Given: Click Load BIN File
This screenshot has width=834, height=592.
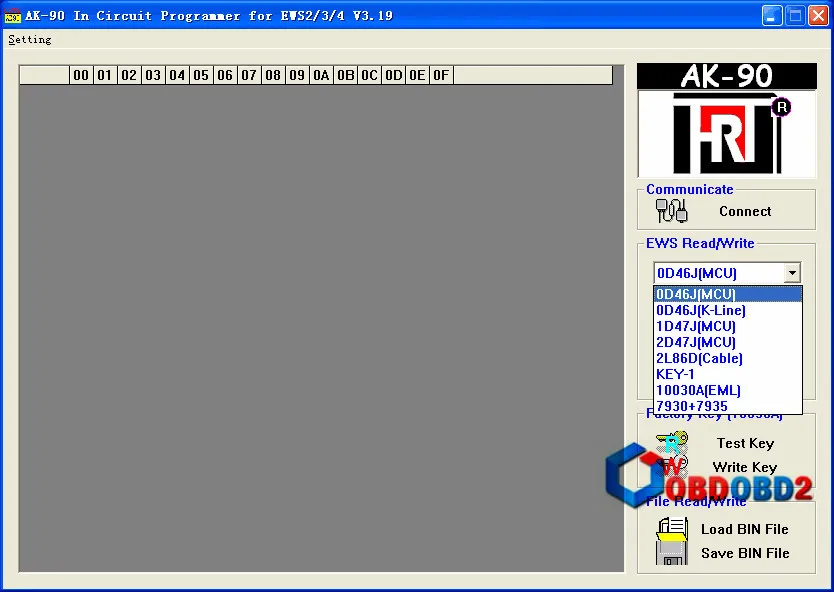Looking at the screenshot, I should point(745,529).
